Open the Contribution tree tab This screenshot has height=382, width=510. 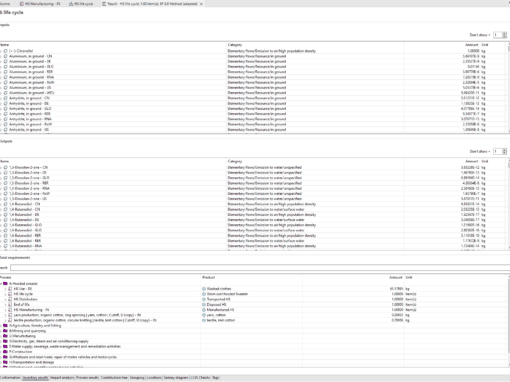[x=114, y=378]
